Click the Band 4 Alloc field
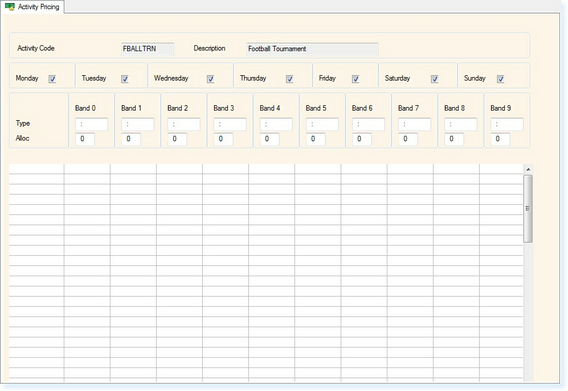Image resolution: width=568 pixels, height=391 pixels. click(270, 139)
